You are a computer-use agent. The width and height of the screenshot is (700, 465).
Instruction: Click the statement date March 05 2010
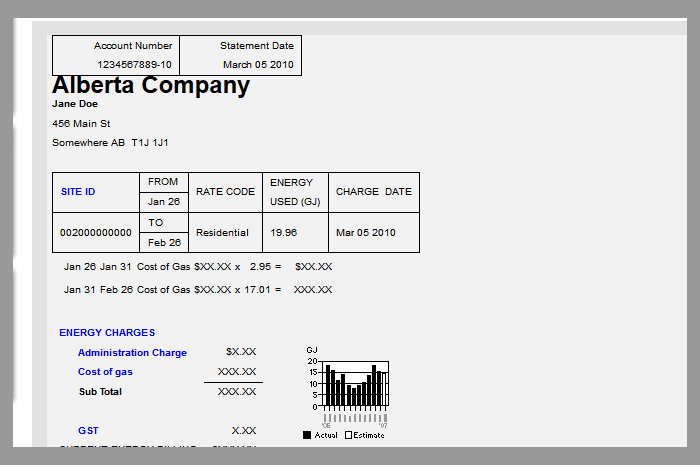pos(258,65)
